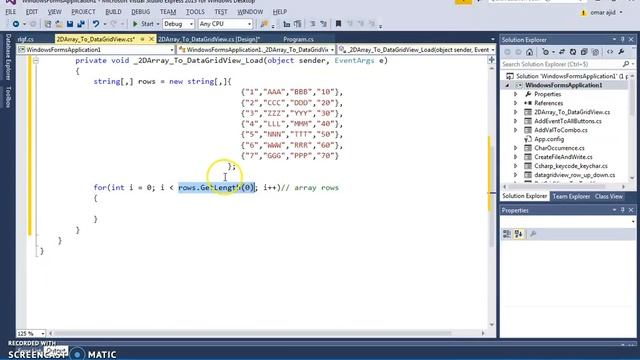
Task: Expand the 2DArray_To_DataGridView.cs file node
Action: point(516,112)
